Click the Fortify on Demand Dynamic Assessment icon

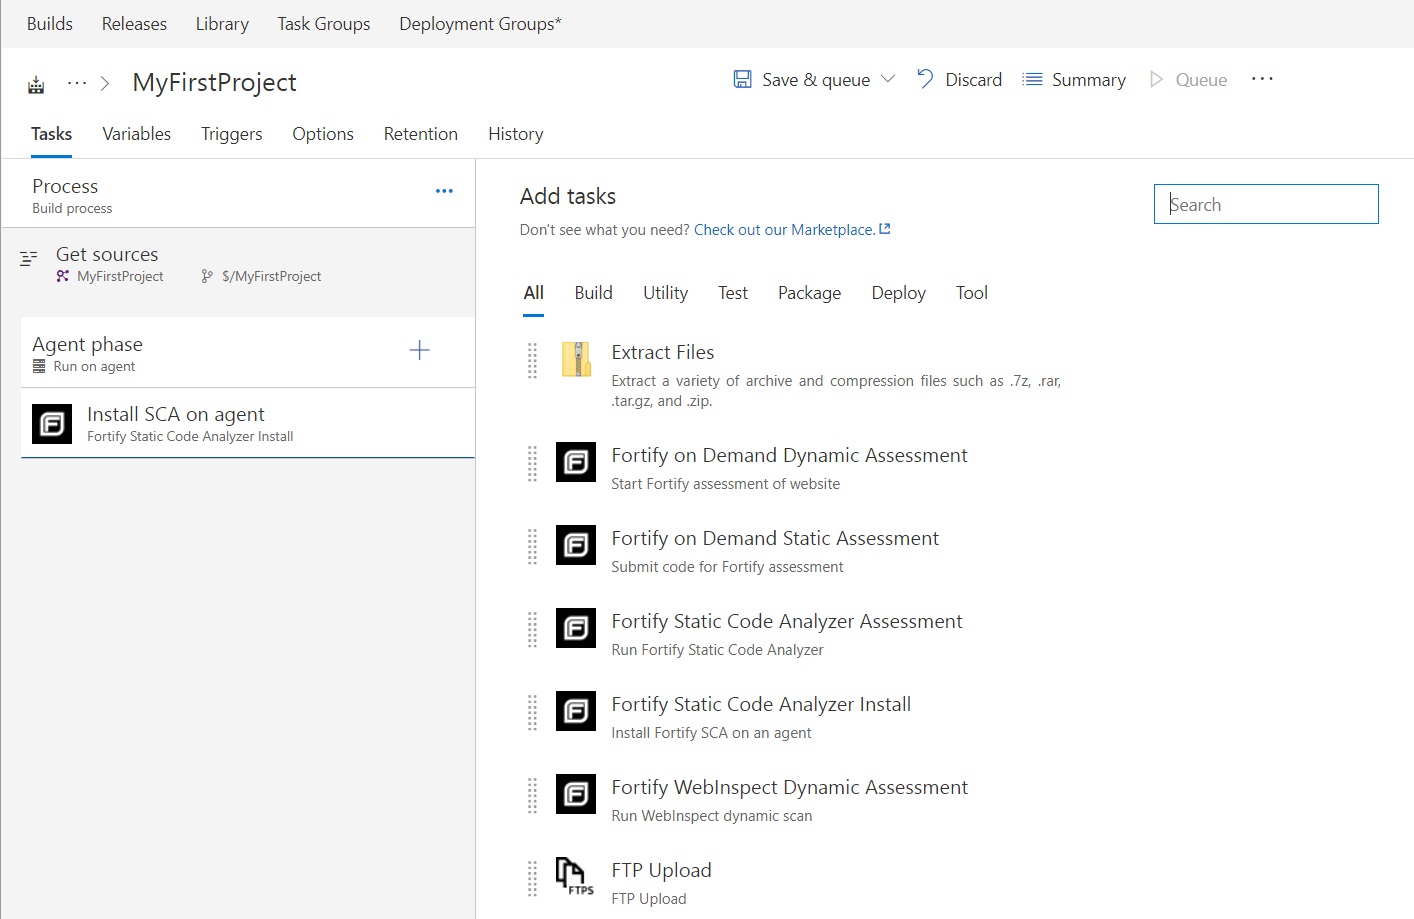[575, 462]
